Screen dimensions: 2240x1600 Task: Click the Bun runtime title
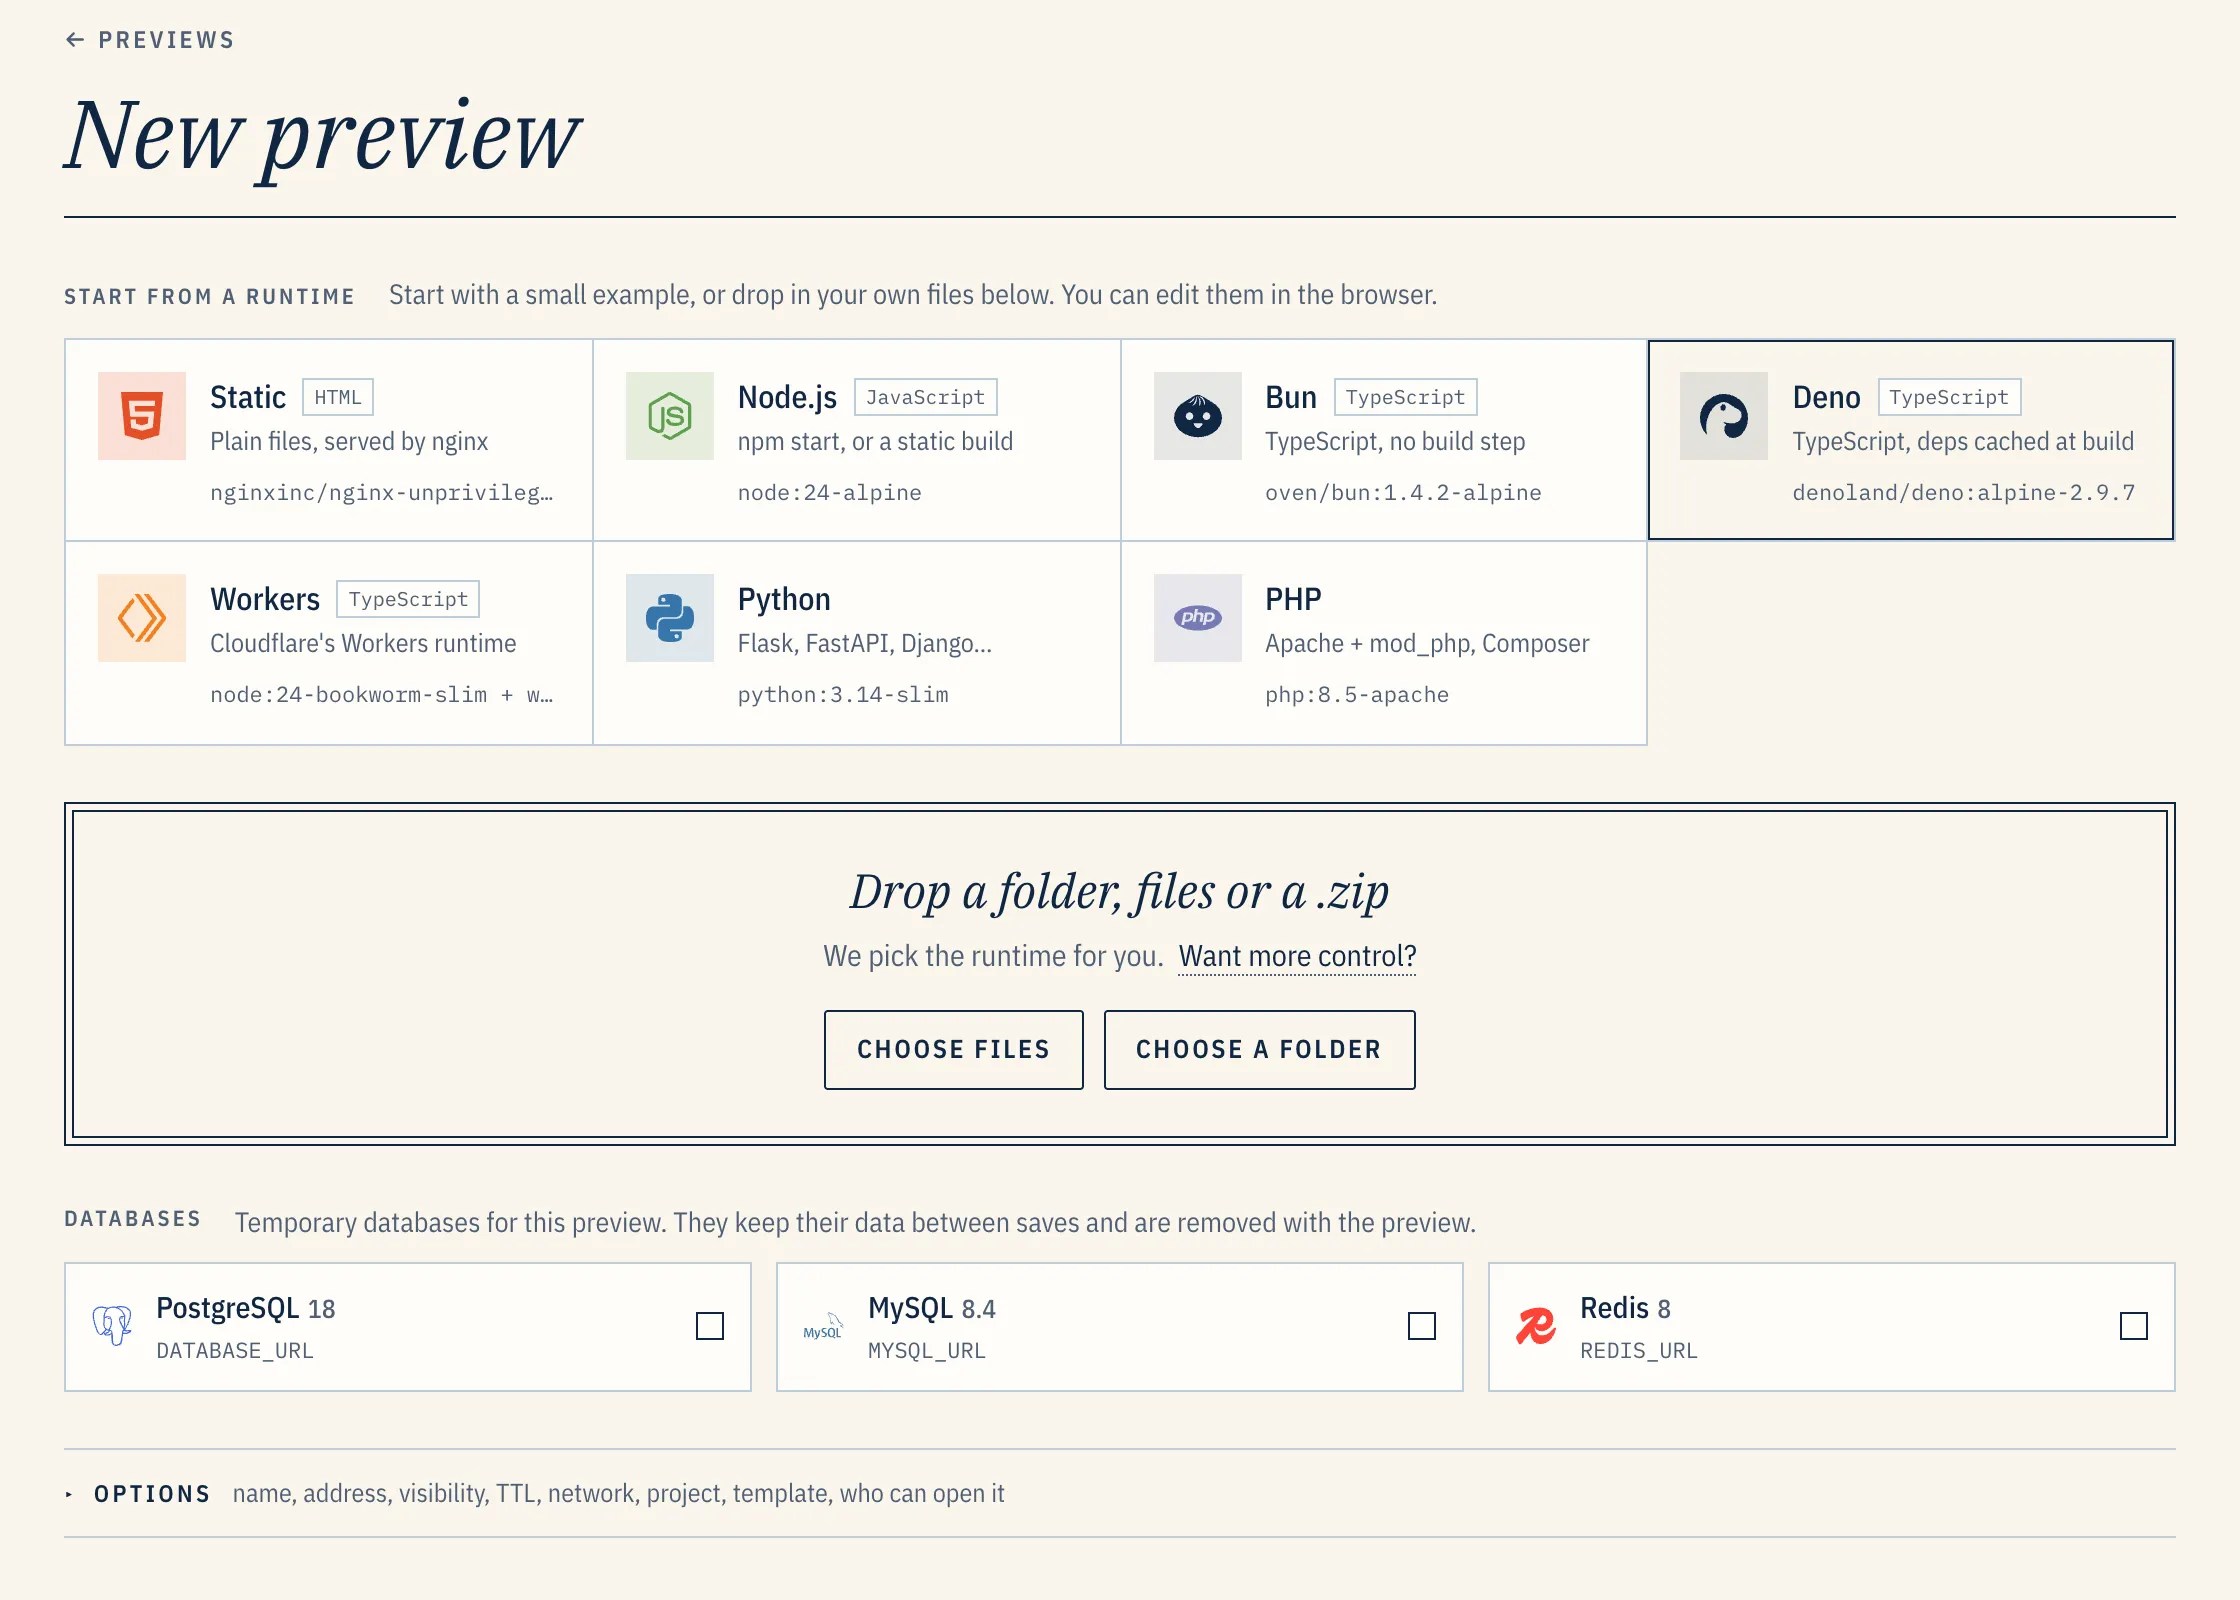pyautogui.click(x=1291, y=397)
